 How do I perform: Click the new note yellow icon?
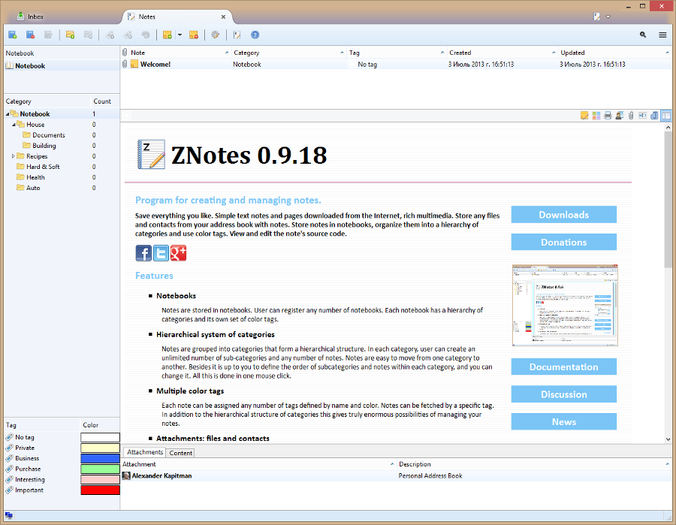(167, 35)
